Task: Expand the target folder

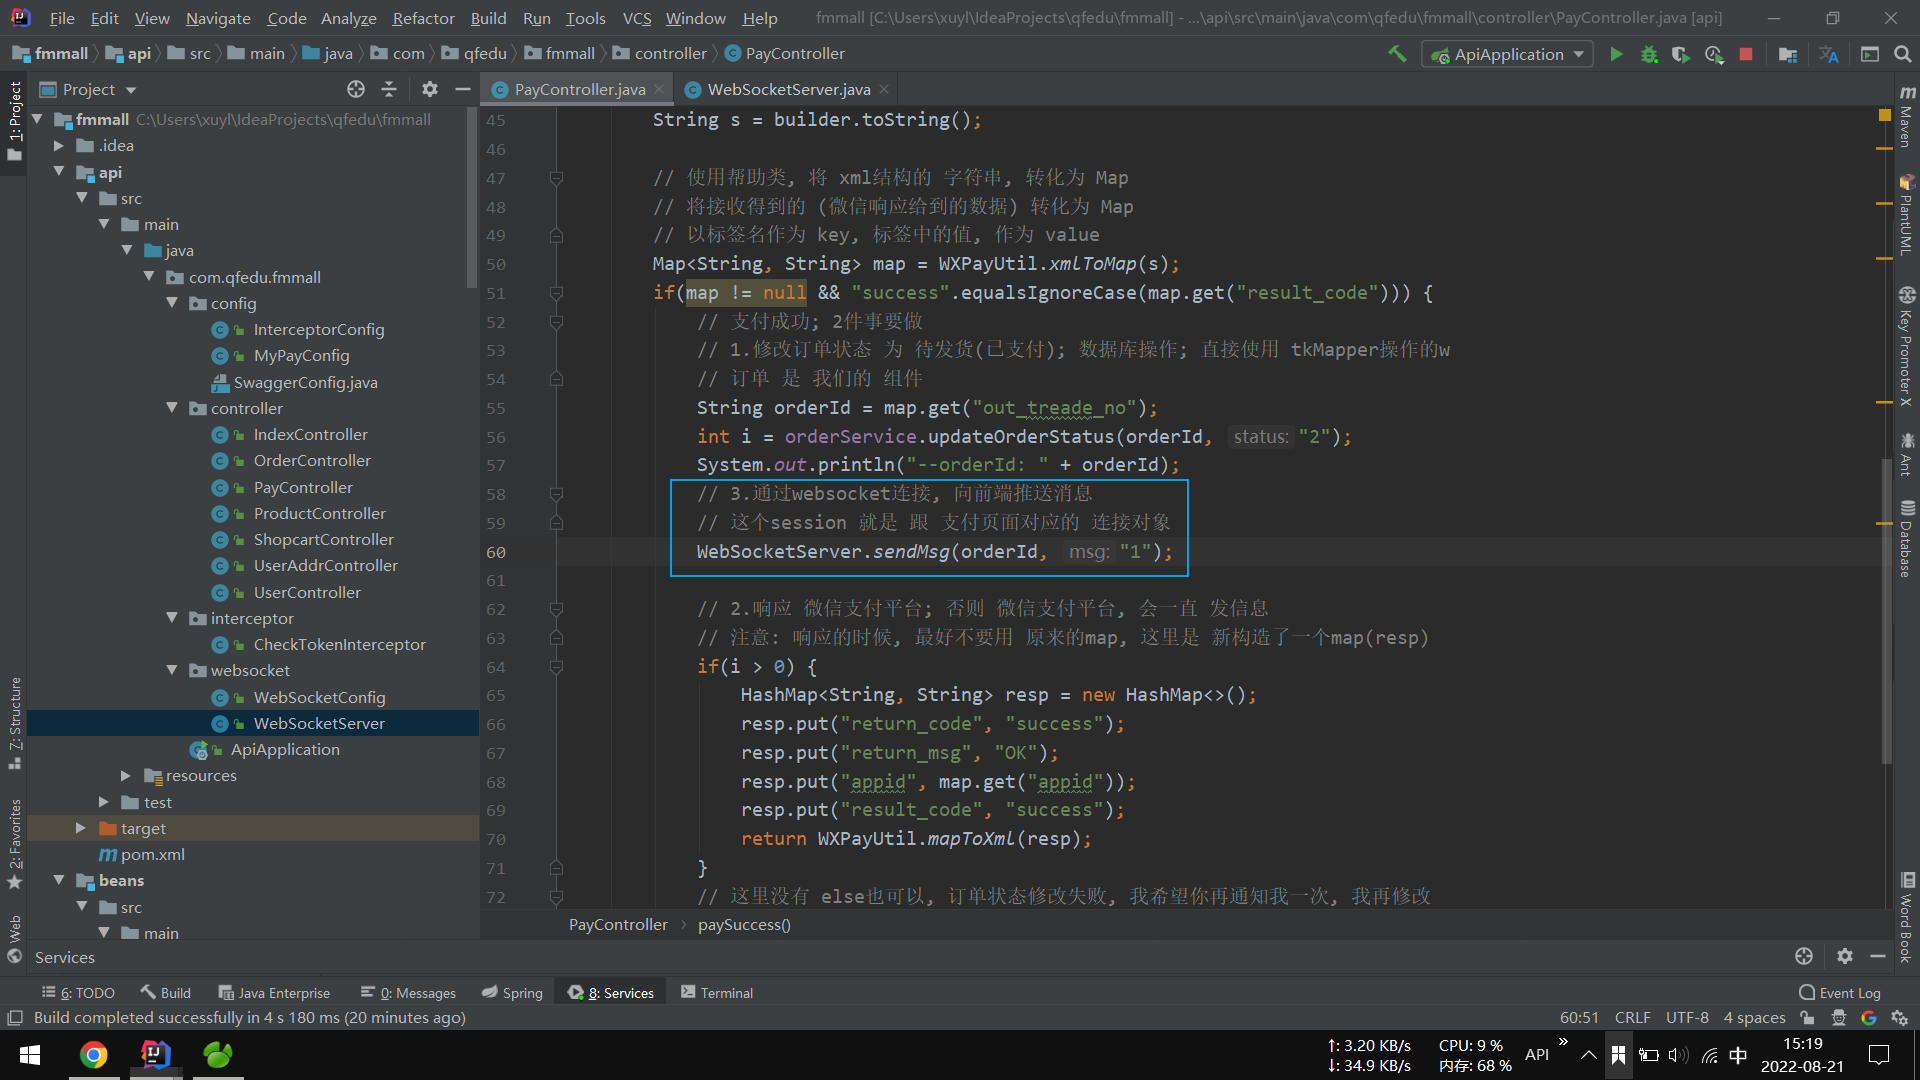Action: point(81,828)
